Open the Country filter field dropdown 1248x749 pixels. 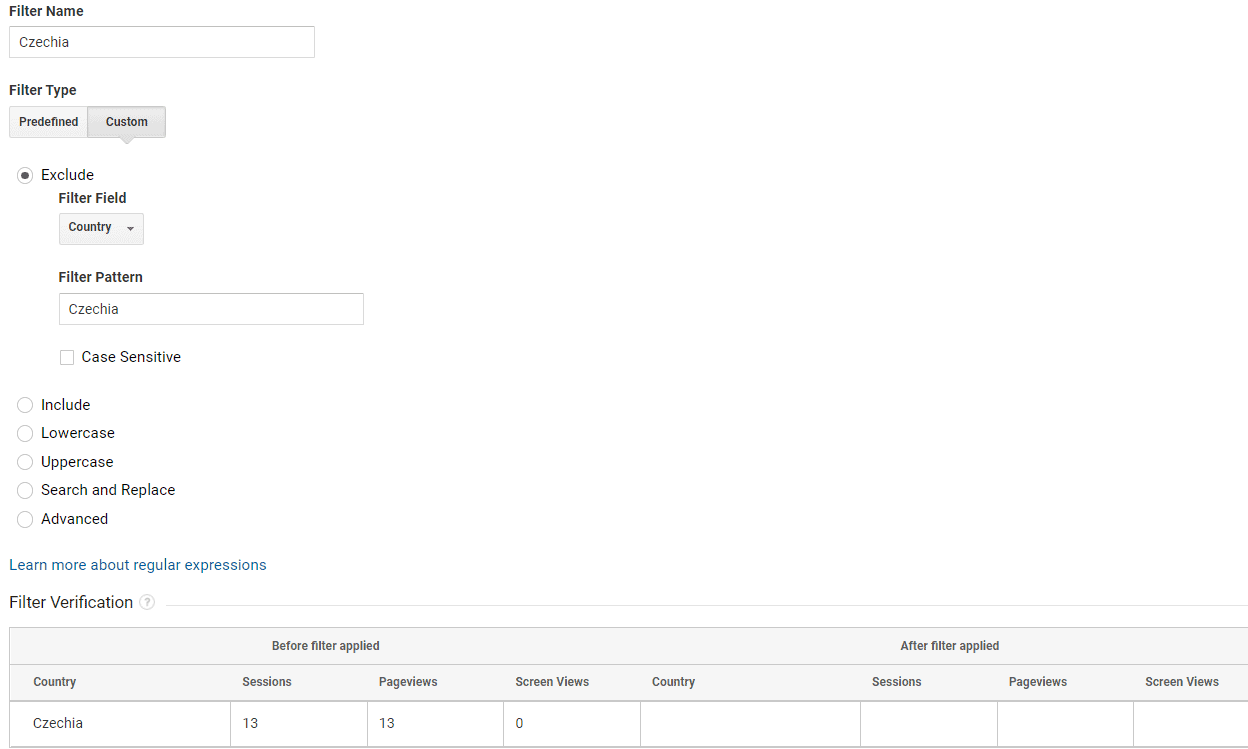(101, 228)
